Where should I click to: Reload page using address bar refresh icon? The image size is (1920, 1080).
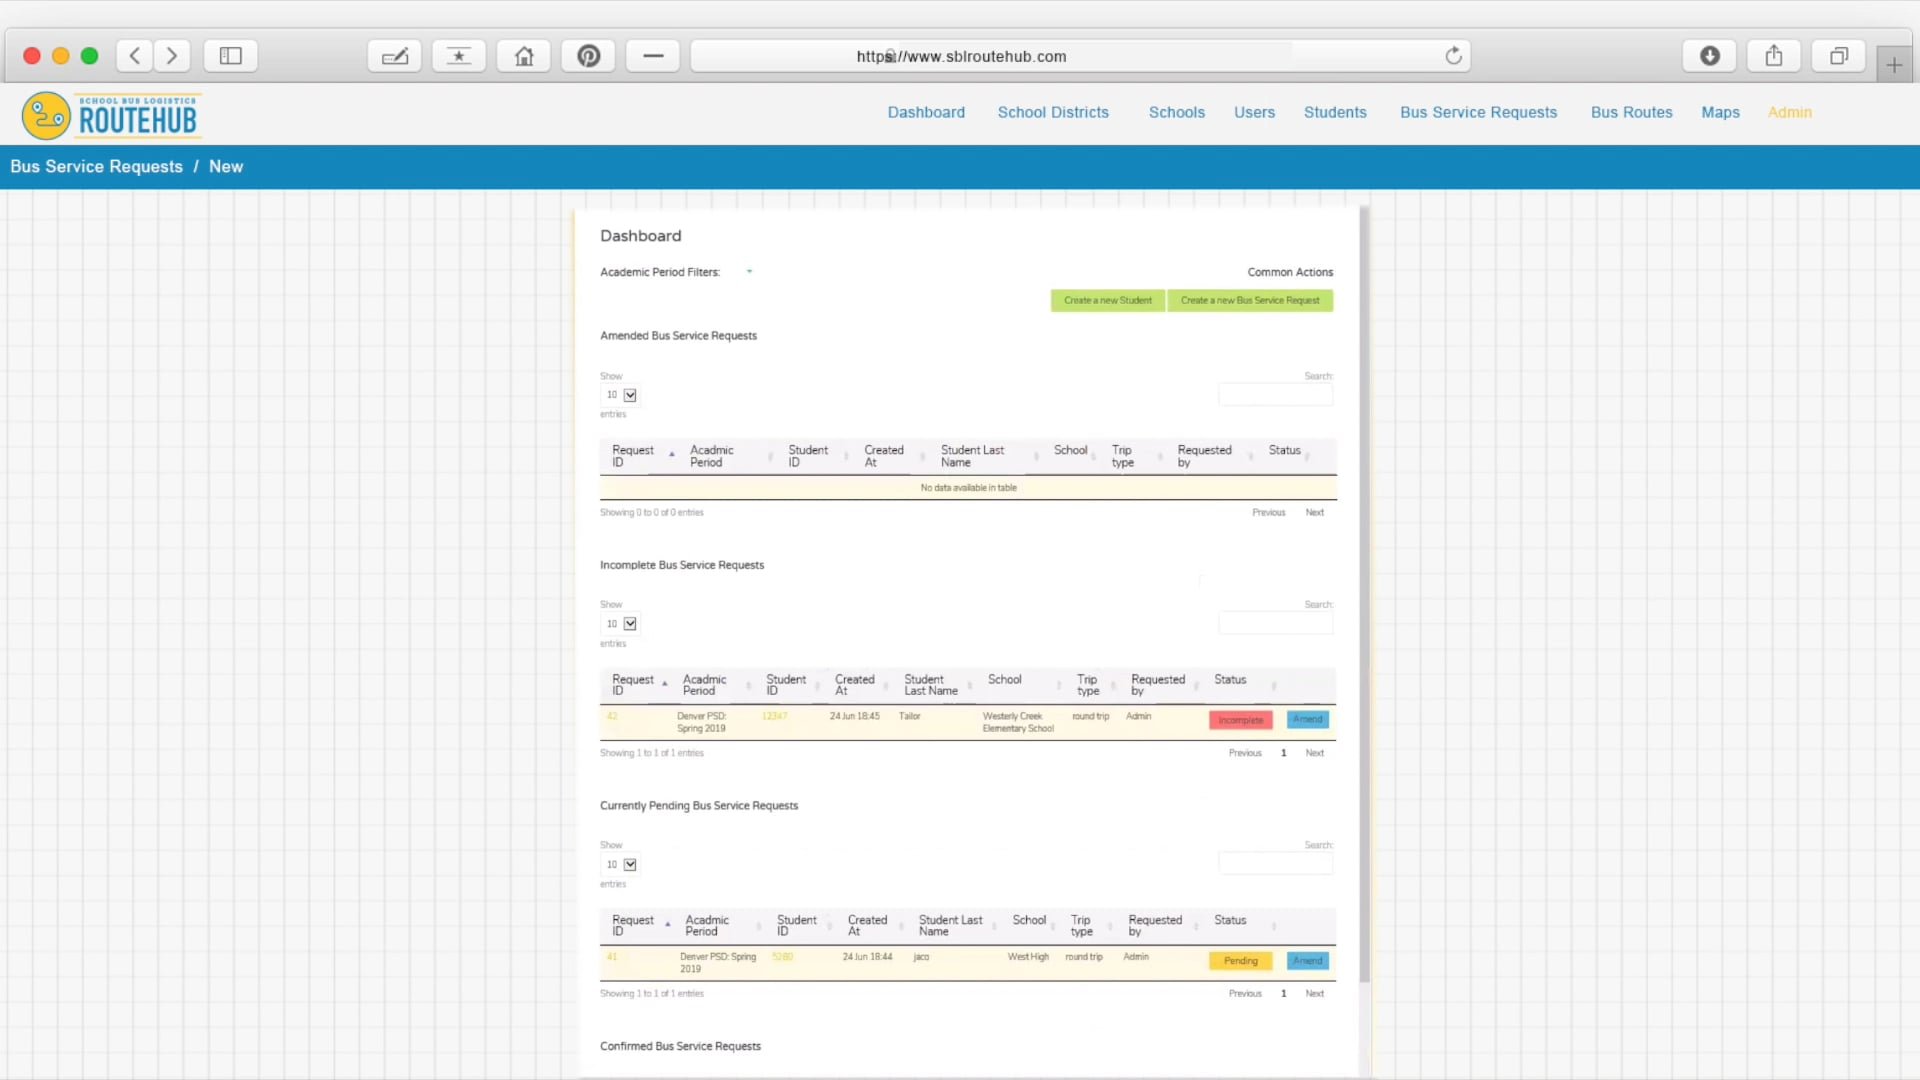(1453, 56)
